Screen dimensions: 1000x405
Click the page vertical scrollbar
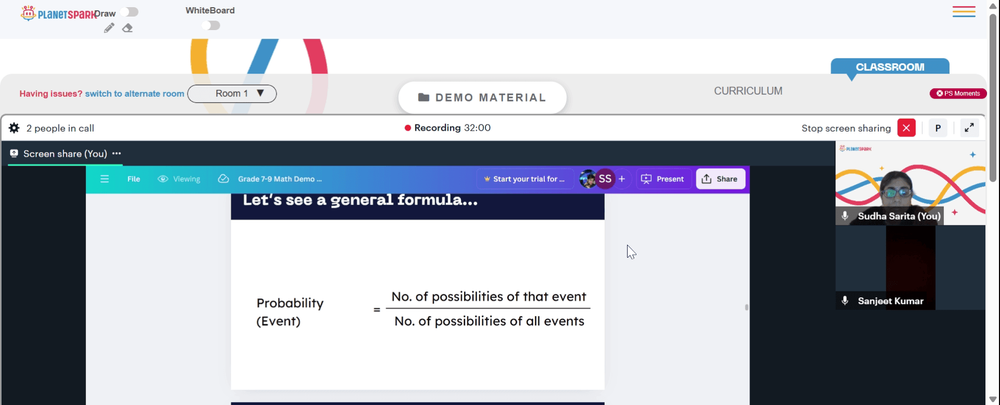click(x=994, y=96)
